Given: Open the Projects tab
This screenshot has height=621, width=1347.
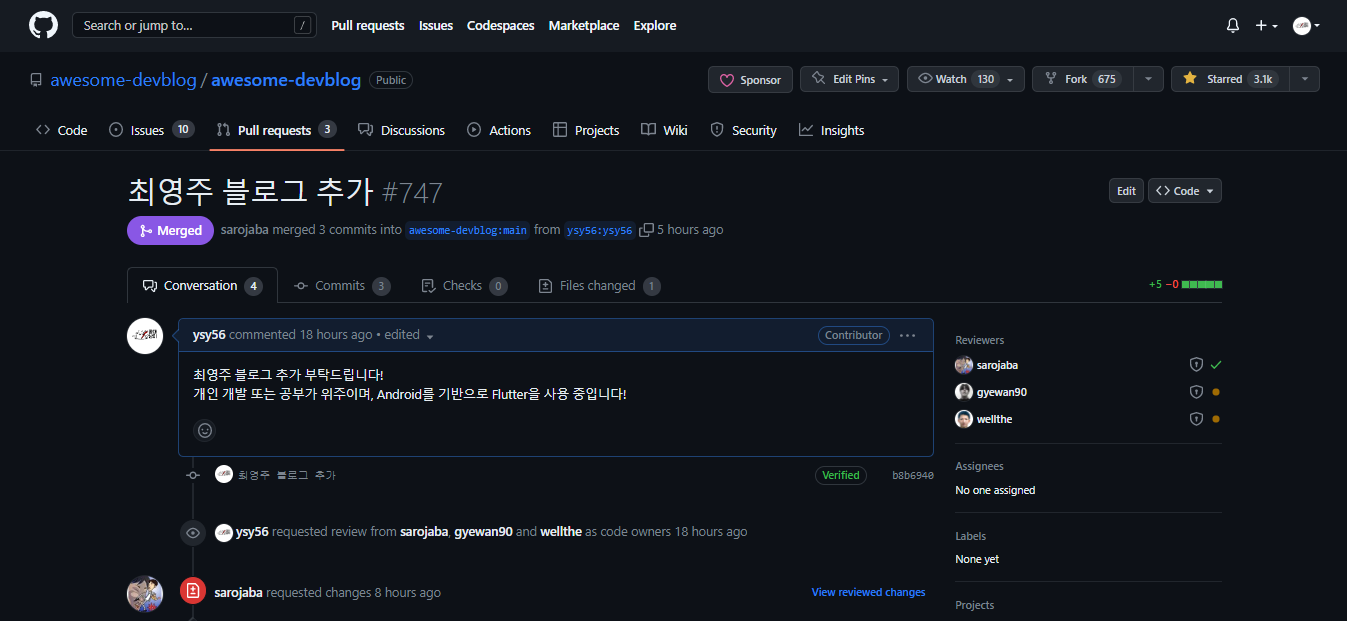Looking at the screenshot, I should click(x=586, y=130).
